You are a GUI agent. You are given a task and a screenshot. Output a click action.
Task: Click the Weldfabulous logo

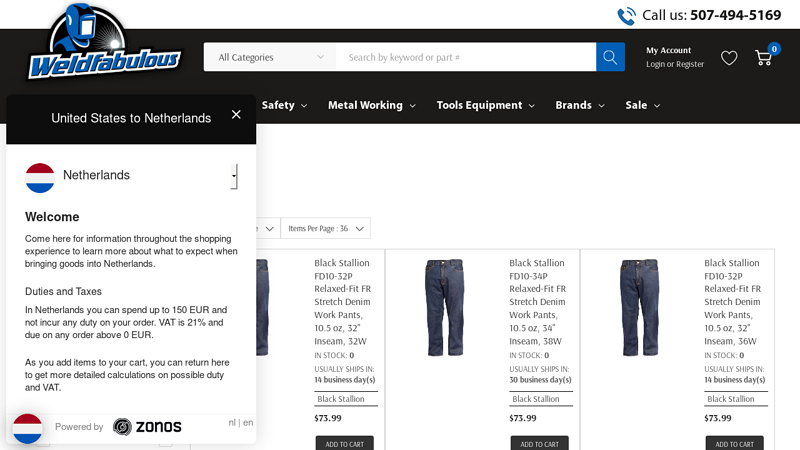(104, 43)
